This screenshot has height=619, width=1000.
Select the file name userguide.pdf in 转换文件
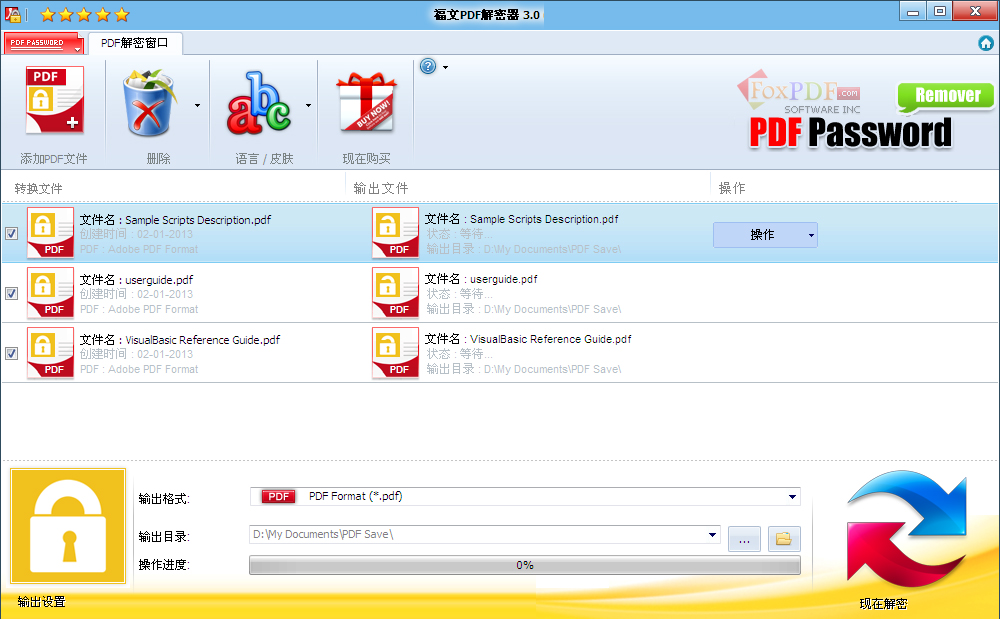(x=159, y=280)
